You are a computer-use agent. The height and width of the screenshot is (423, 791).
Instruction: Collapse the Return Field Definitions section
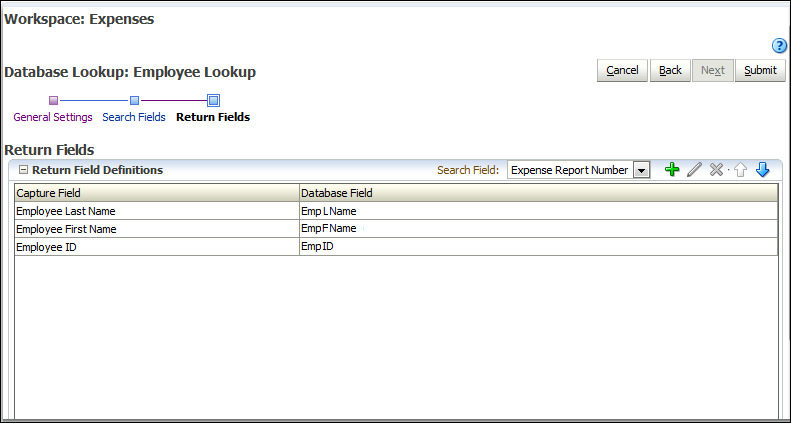(23, 170)
